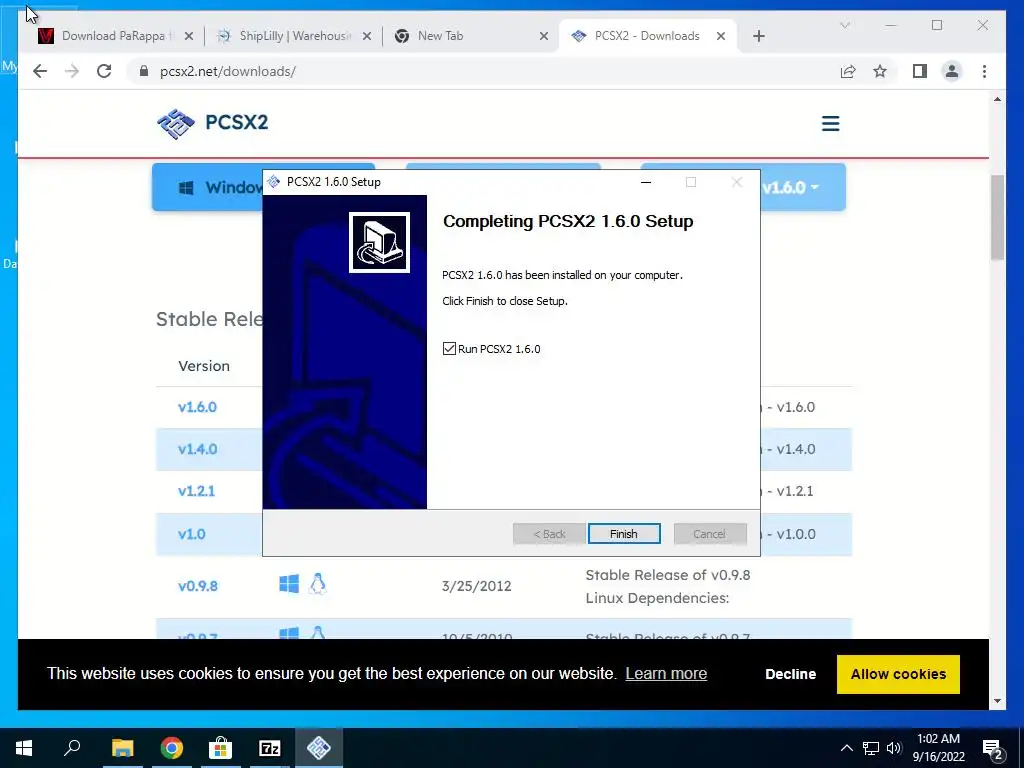The image size is (1024, 768).
Task: Open the PCSX2 site hamburger menu
Action: pos(830,123)
